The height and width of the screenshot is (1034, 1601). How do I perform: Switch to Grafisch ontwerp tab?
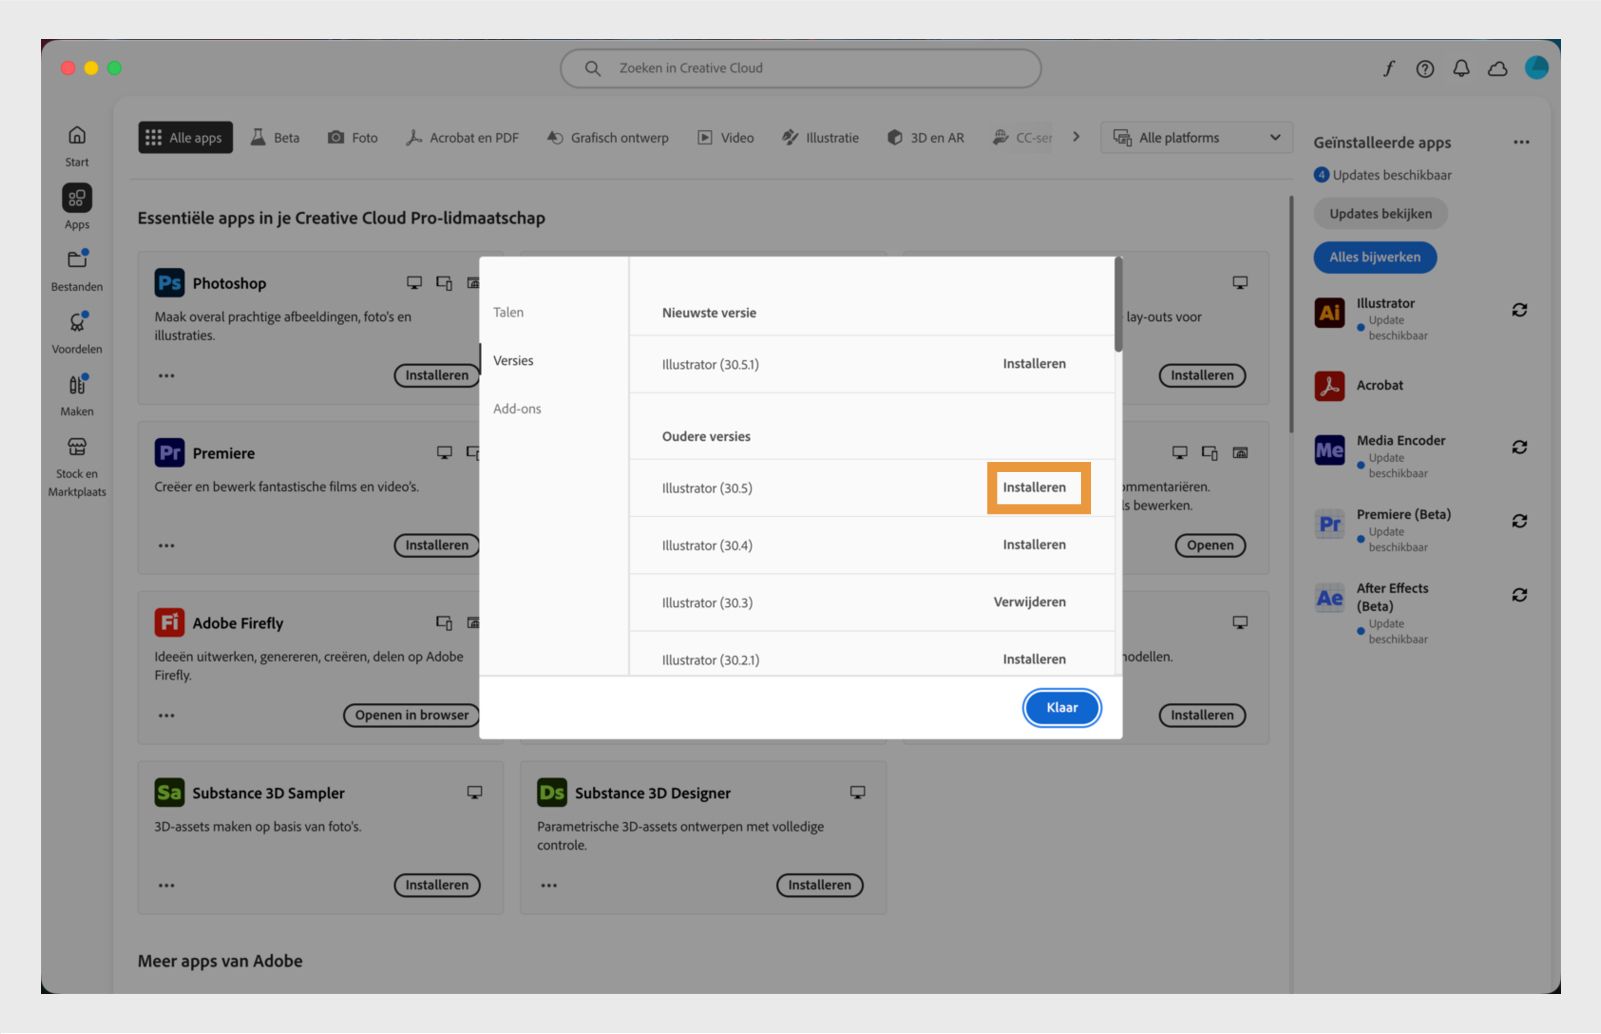pyautogui.click(x=607, y=138)
